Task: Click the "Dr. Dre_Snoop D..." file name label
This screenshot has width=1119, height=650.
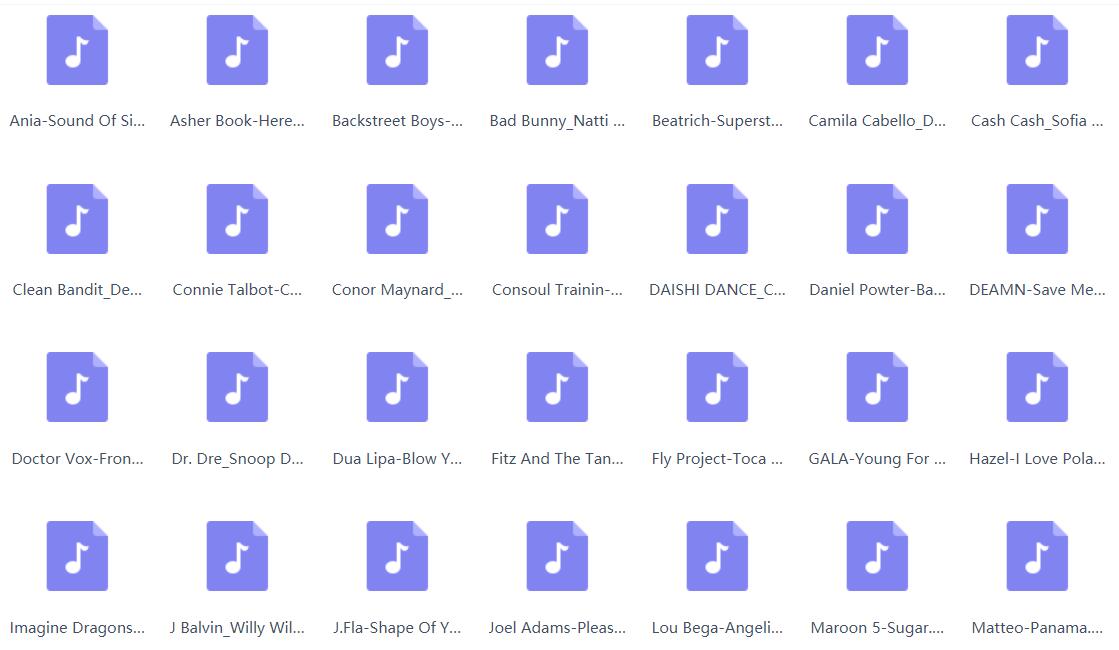Action: [x=237, y=459]
